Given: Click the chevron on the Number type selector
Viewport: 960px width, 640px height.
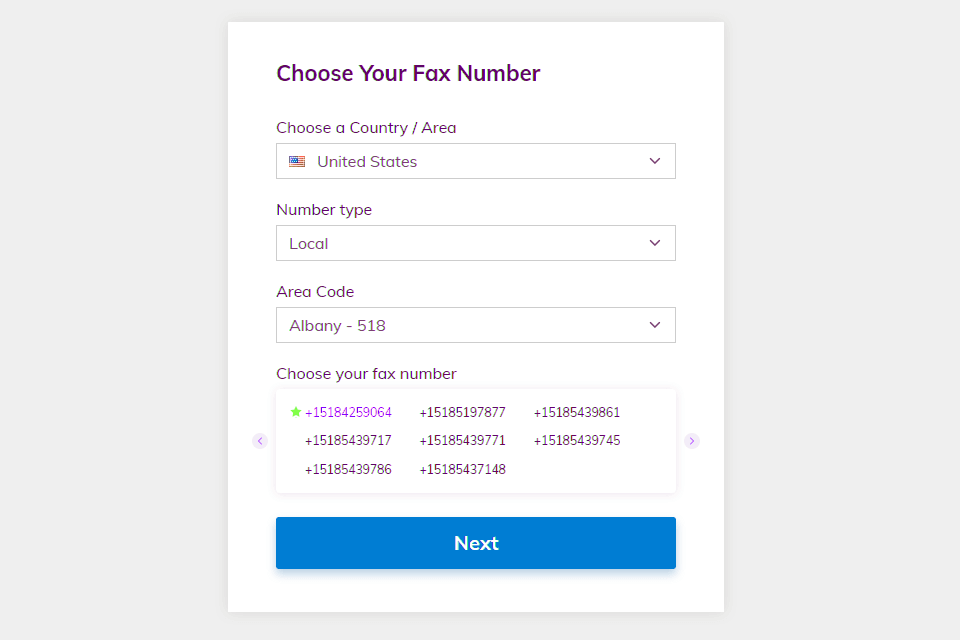Looking at the screenshot, I should pyautogui.click(x=655, y=243).
